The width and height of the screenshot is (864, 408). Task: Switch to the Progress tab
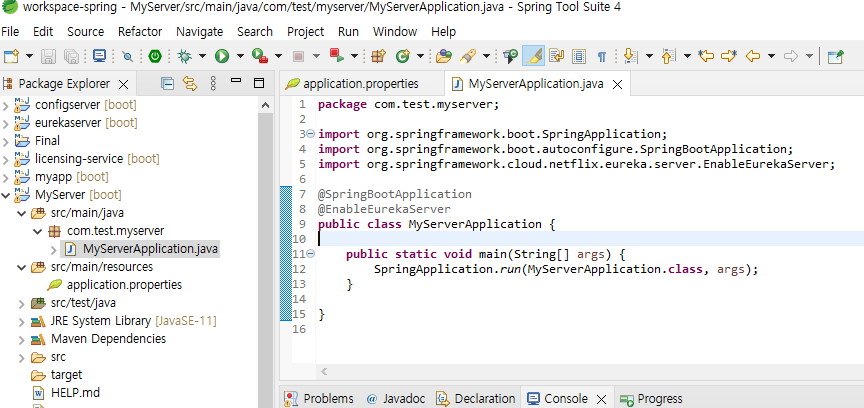pyautogui.click(x=651, y=399)
